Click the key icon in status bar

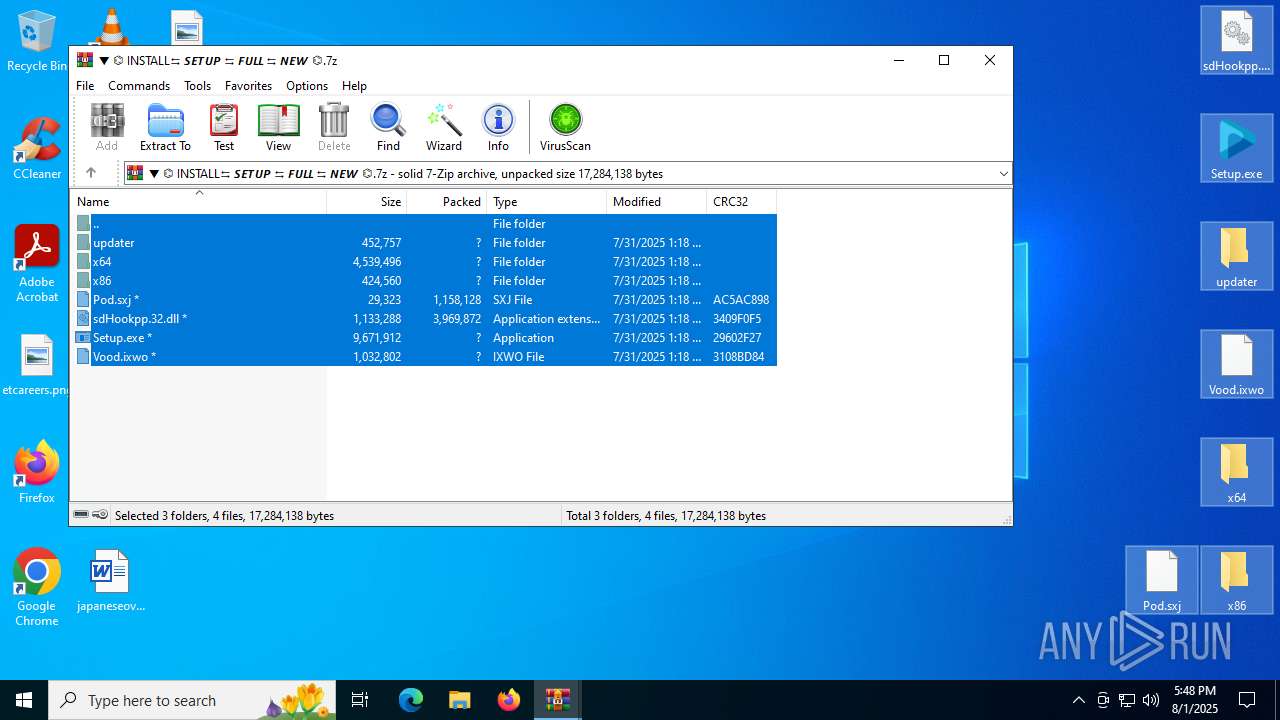(x=100, y=515)
